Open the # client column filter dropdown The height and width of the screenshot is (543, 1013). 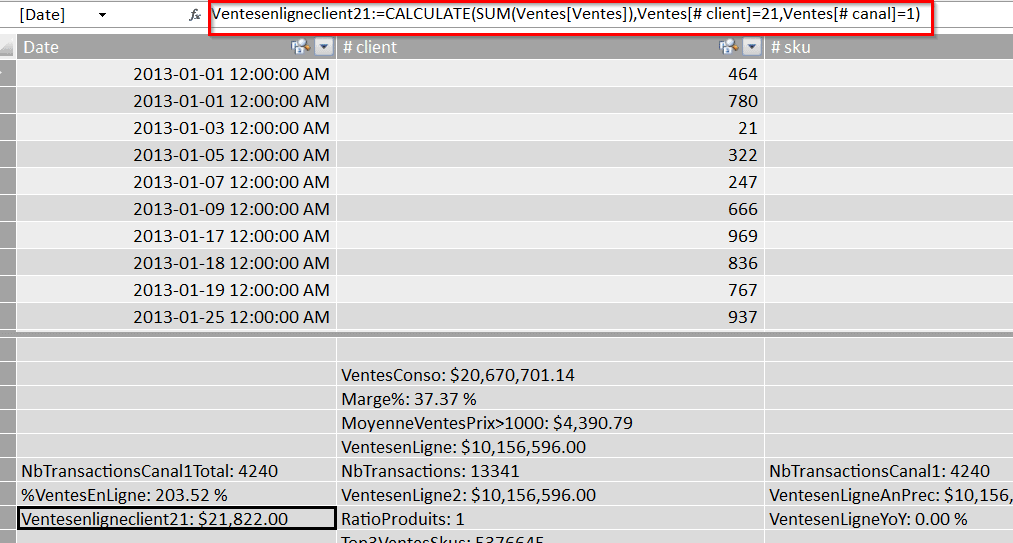click(x=751, y=47)
